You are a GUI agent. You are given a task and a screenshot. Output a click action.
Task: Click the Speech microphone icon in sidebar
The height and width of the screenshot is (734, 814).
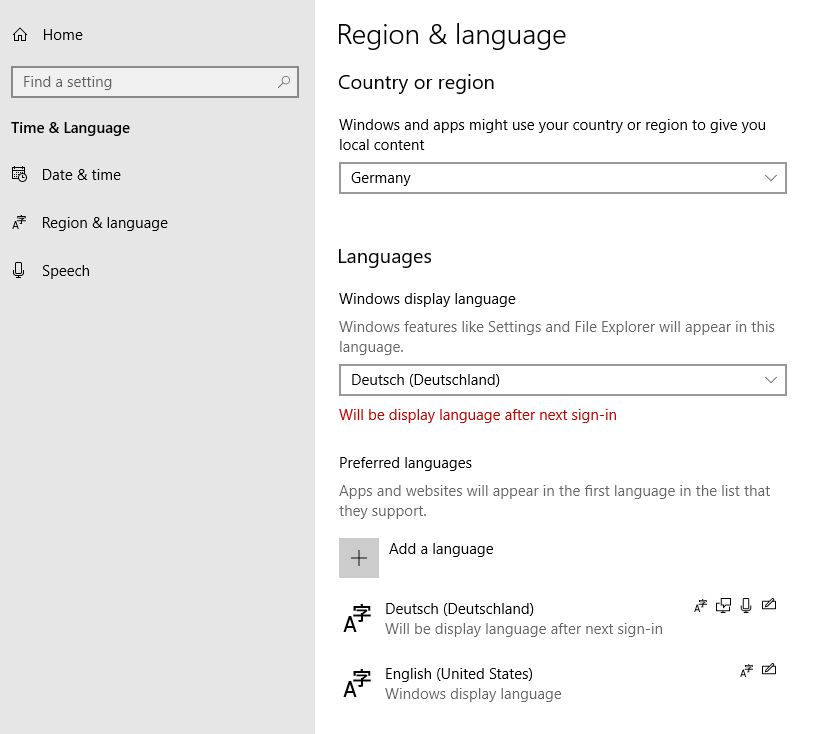(19, 270)
